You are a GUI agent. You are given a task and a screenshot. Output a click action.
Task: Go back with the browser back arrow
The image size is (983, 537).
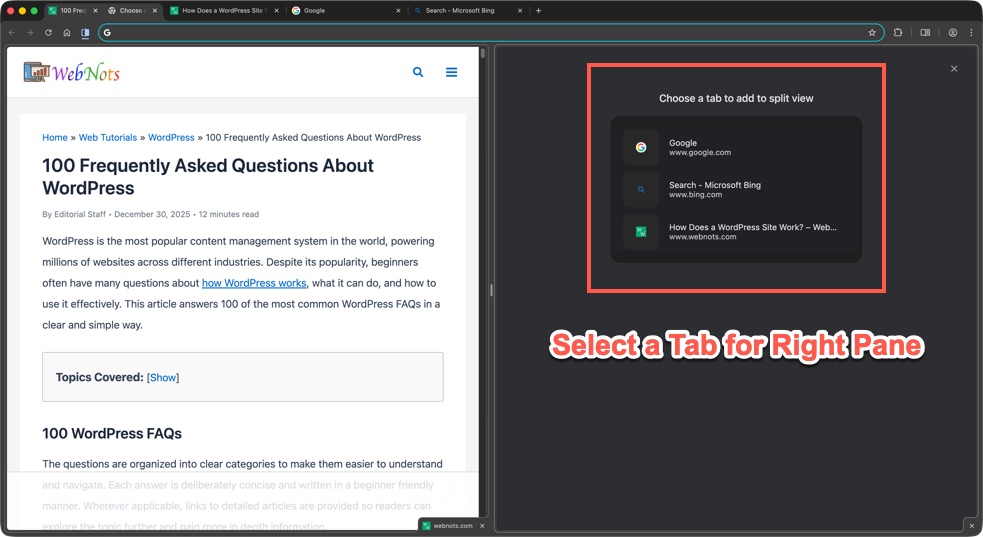pos(11,33)
